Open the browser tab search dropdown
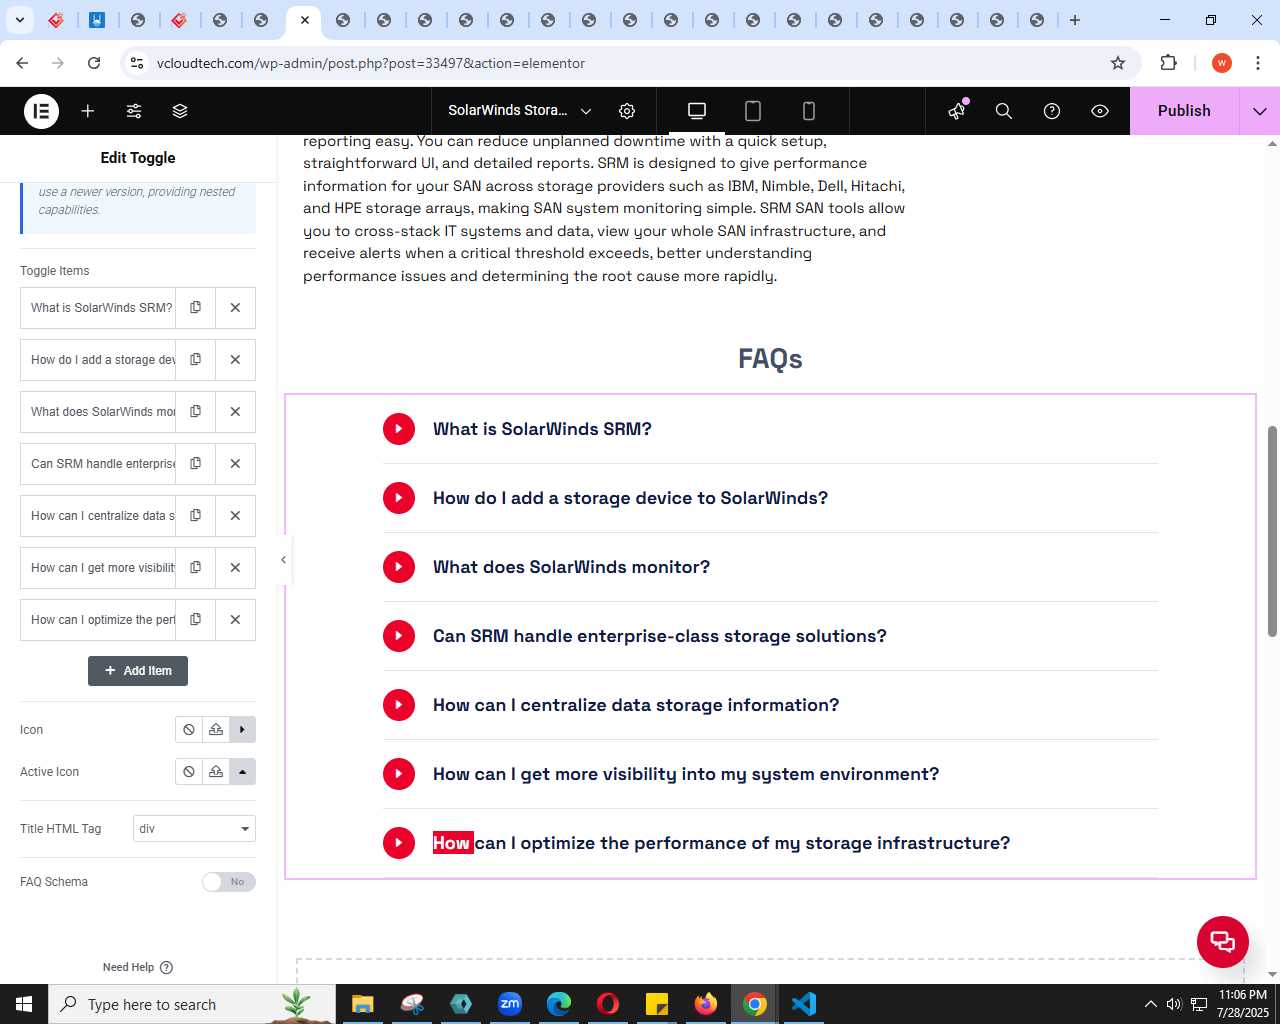Image resolution: width=1280 pixels, height=1024 pixels. click(x=20, y=20)
